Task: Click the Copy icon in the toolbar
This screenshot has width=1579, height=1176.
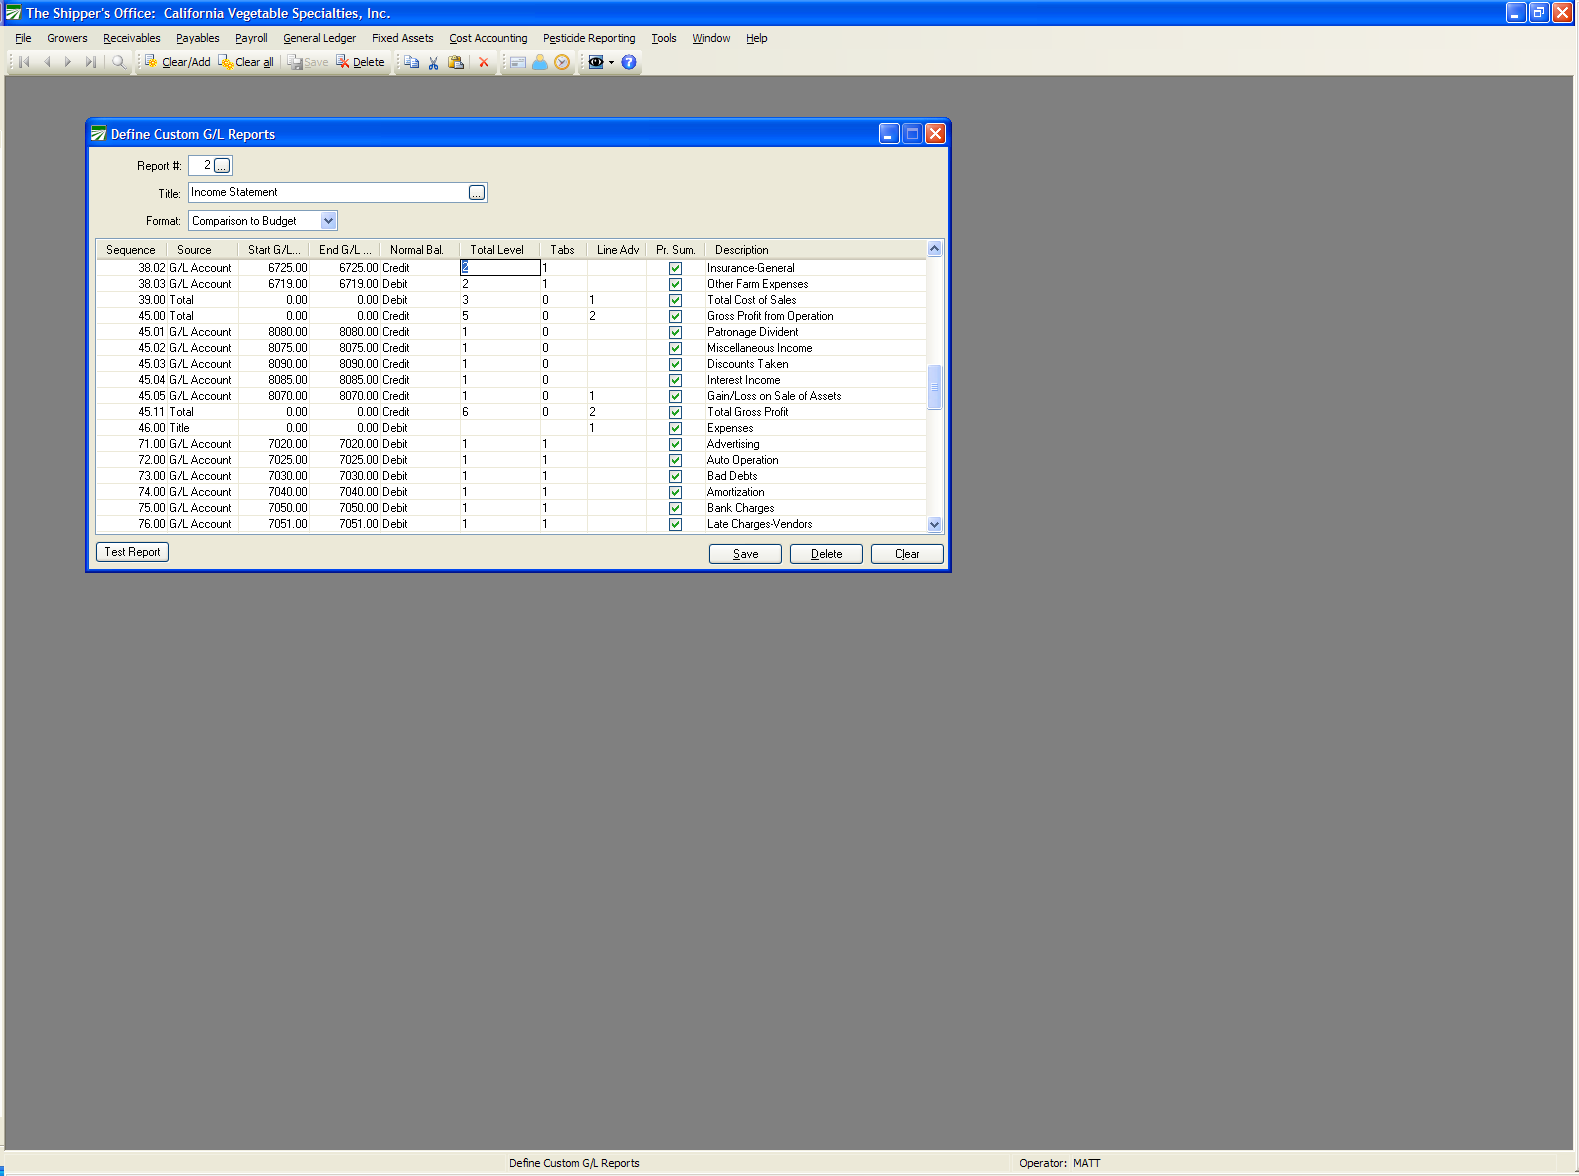Action: pyautogui.click(x=411, y=62)
